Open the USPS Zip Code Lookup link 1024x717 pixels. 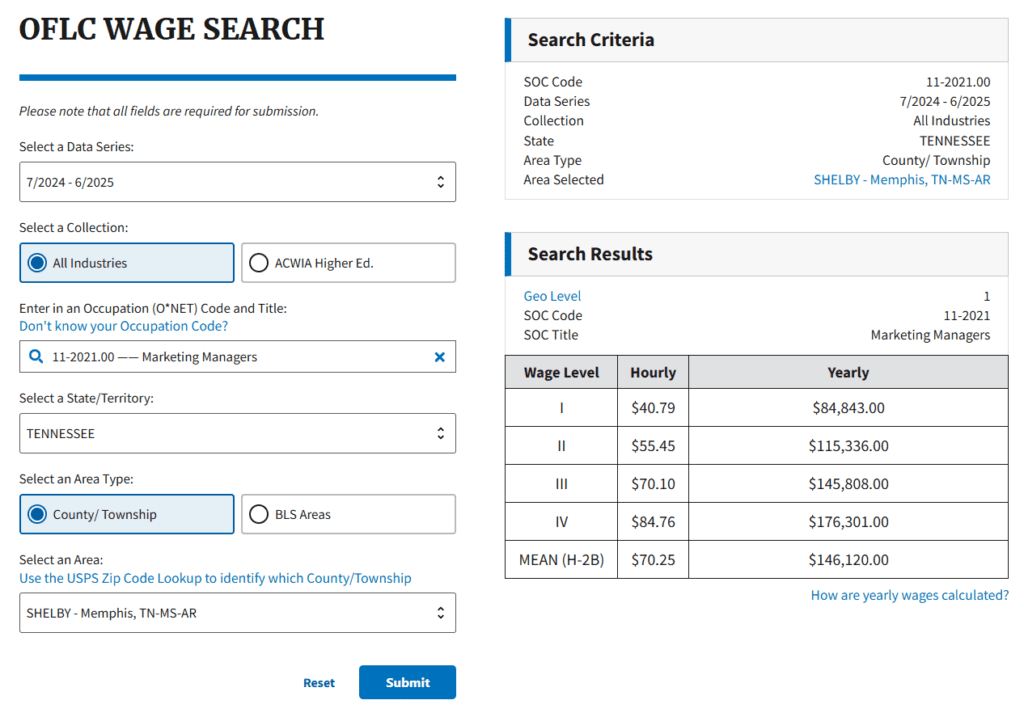pos(215,578)
